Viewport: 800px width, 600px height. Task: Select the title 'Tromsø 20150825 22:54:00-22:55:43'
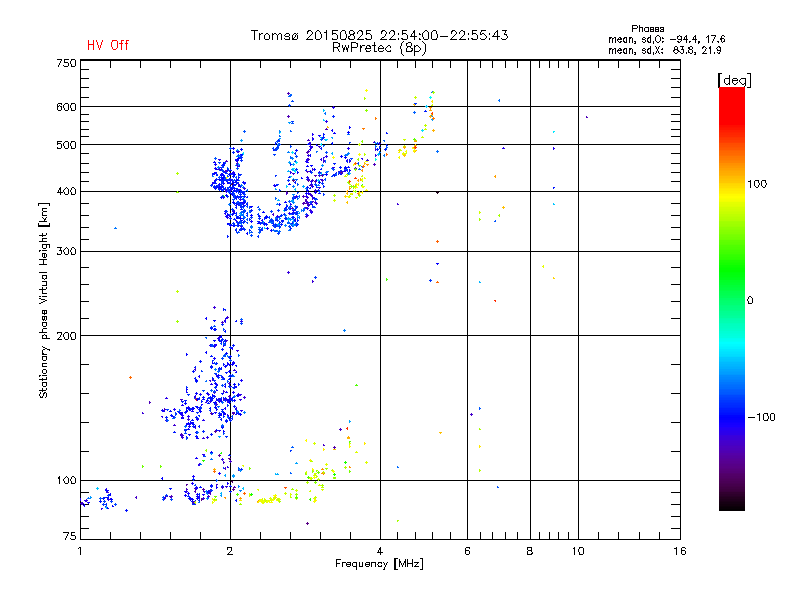tap(379, 35)
